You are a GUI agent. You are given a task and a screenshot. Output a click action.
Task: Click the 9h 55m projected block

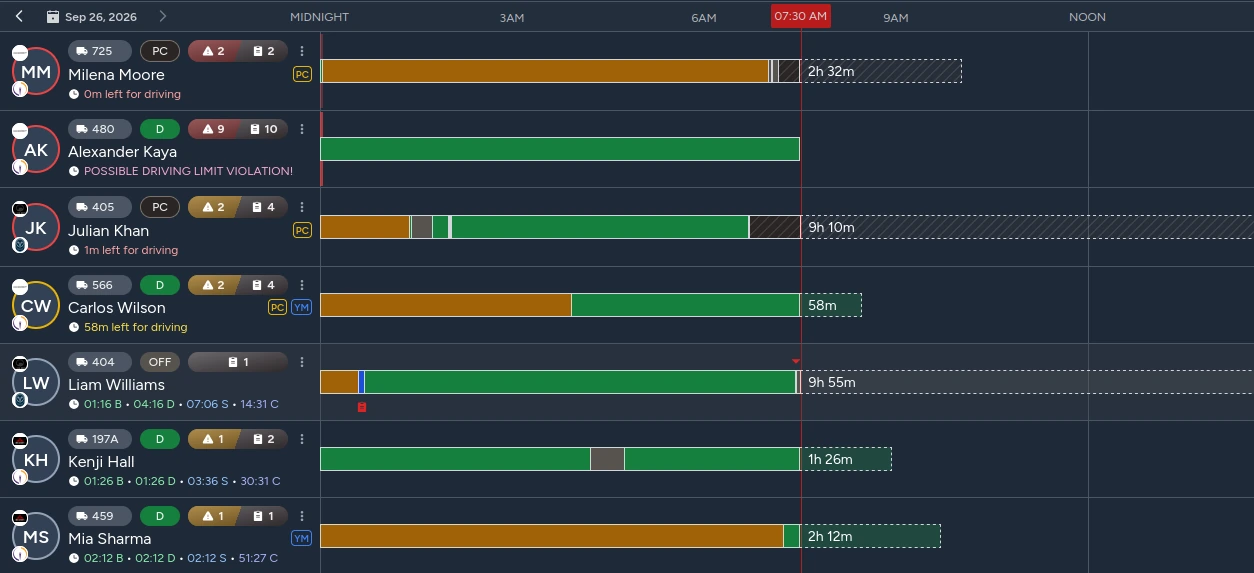pyautogui.click(x=1027, y=382)
